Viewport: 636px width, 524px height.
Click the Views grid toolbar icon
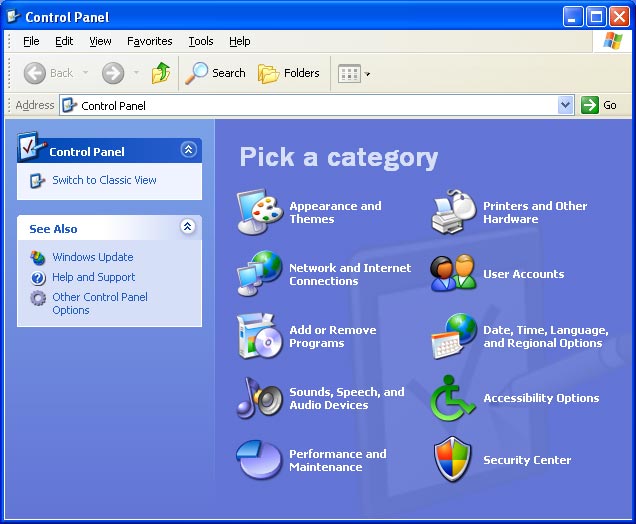click(349, 74)
